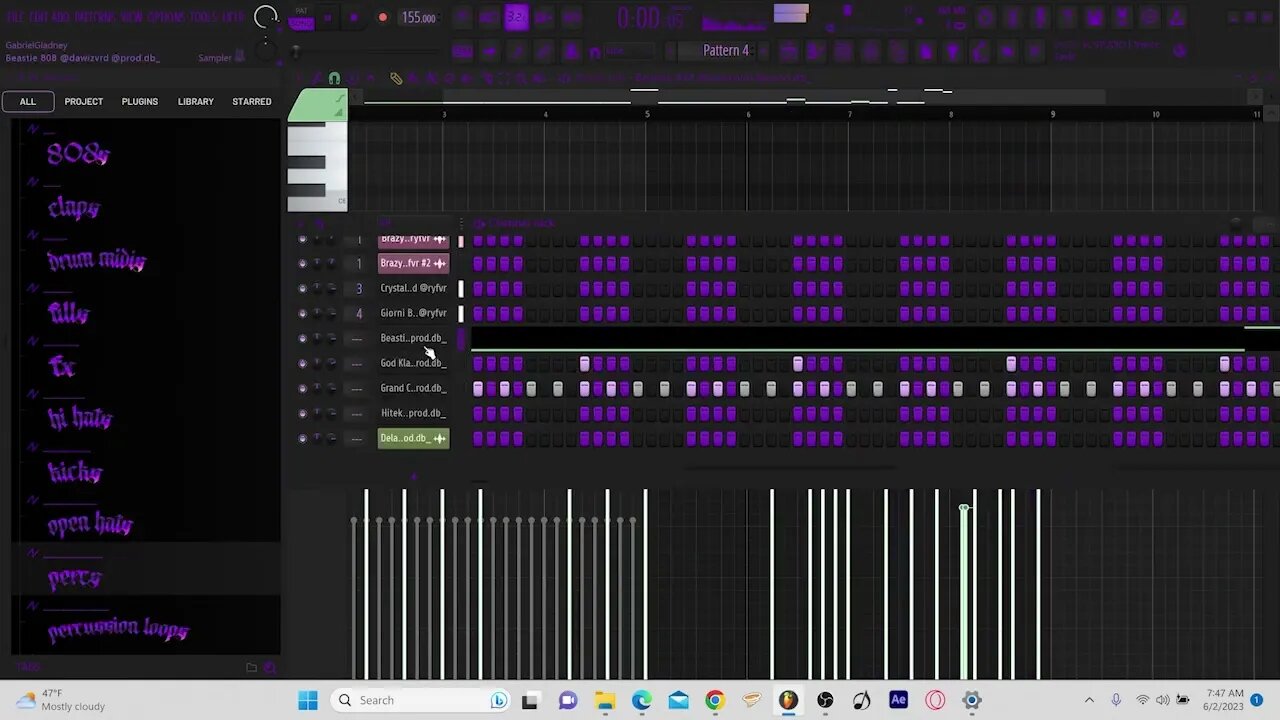Viewport: 1280px width, 720px height.
Task: Expand the fills folder
Action: [68, 313]
